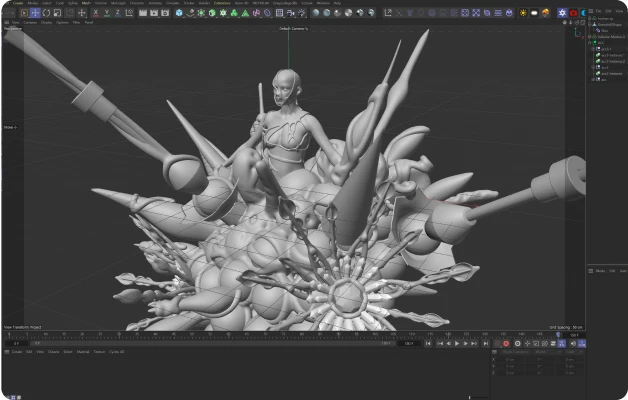Viewport: 628px width, 400px height.
Task: Click the highlighted blue star settings icon
Action: click(x=562, y=13)
